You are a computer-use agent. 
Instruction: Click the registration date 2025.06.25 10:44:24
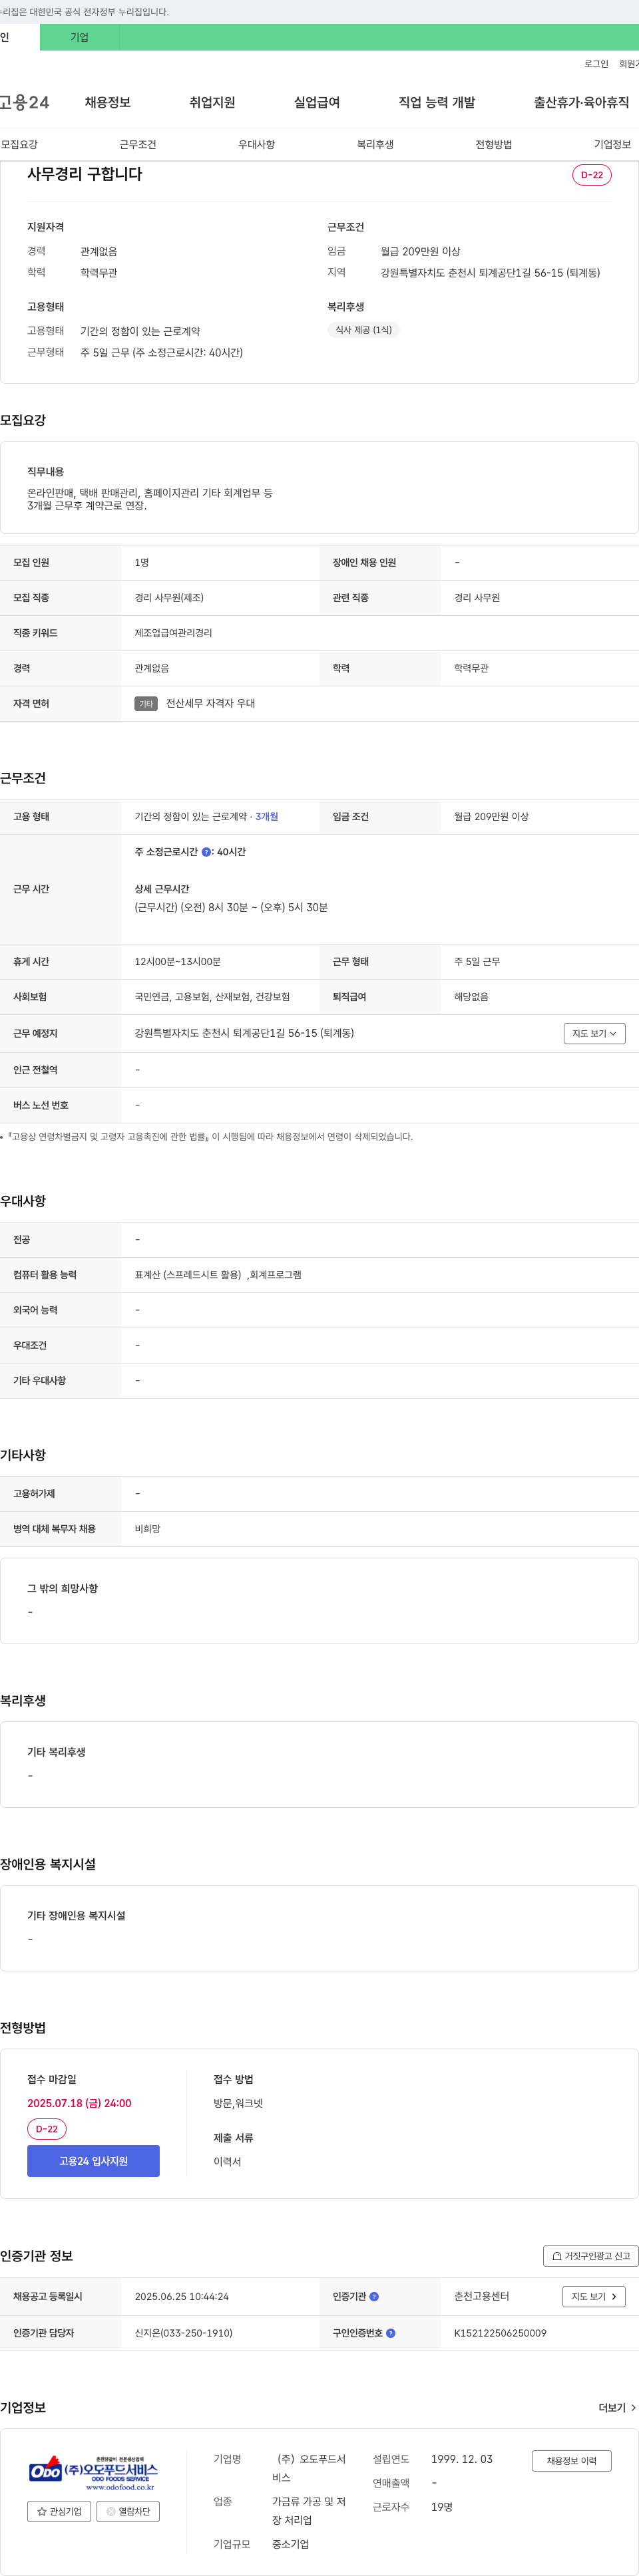[x=182, y=2297]
